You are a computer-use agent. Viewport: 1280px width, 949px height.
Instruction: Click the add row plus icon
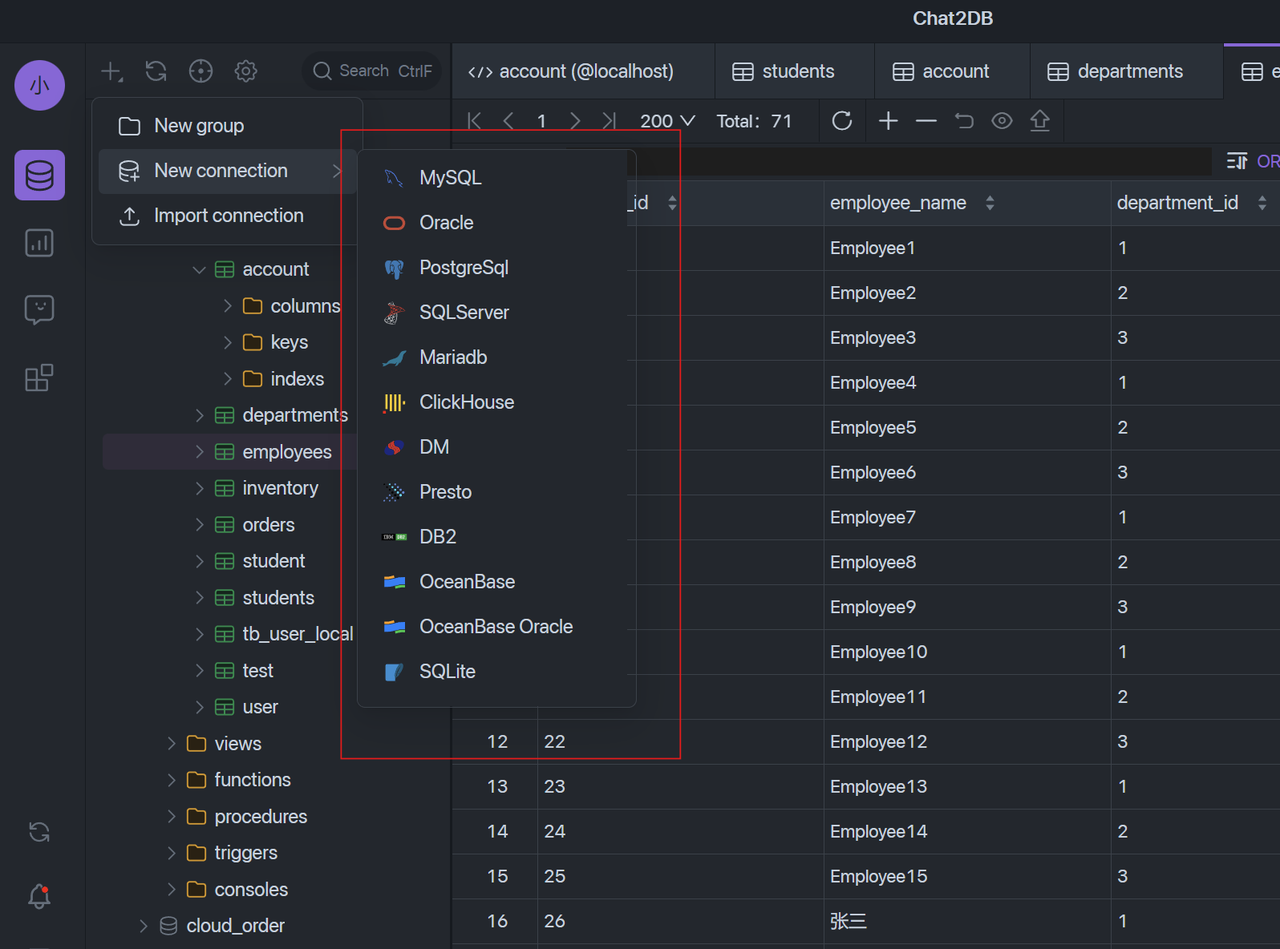point(888,121)
